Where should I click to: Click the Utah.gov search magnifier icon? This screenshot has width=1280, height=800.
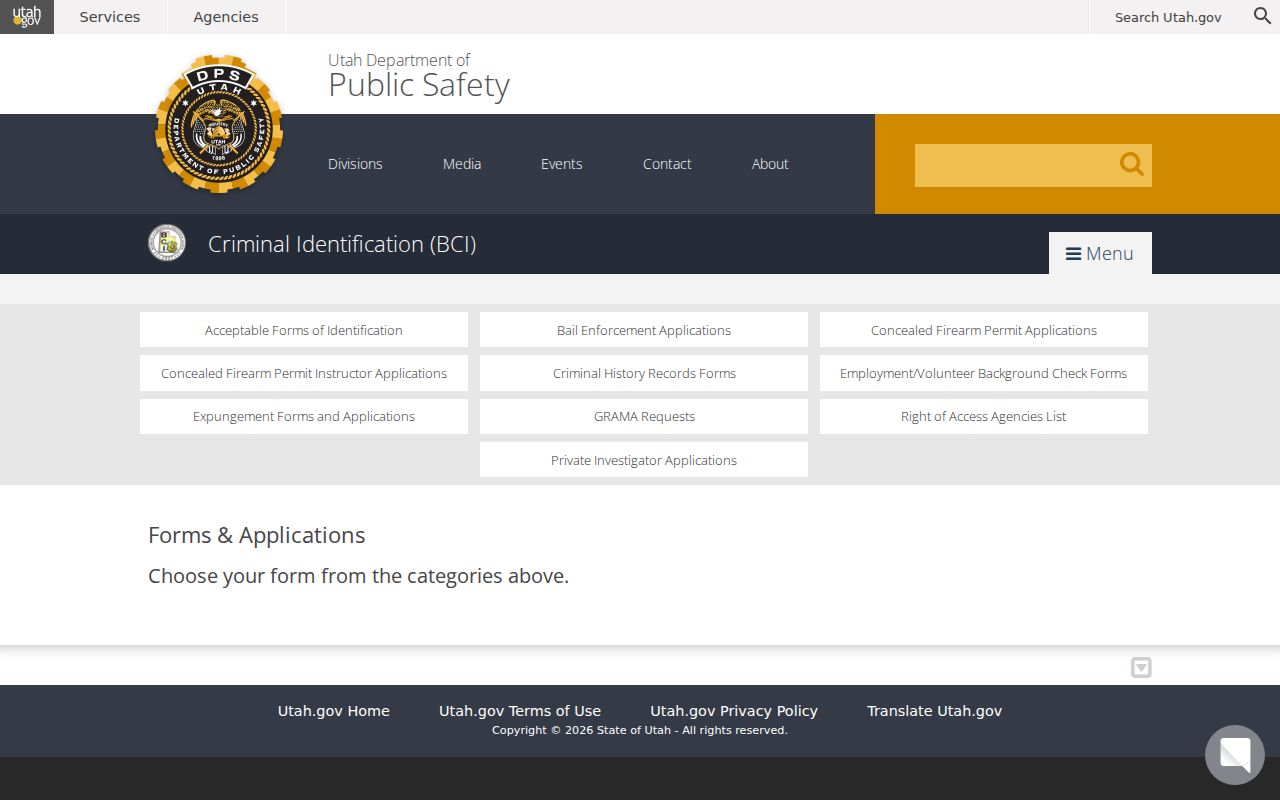click(1262, 16)
